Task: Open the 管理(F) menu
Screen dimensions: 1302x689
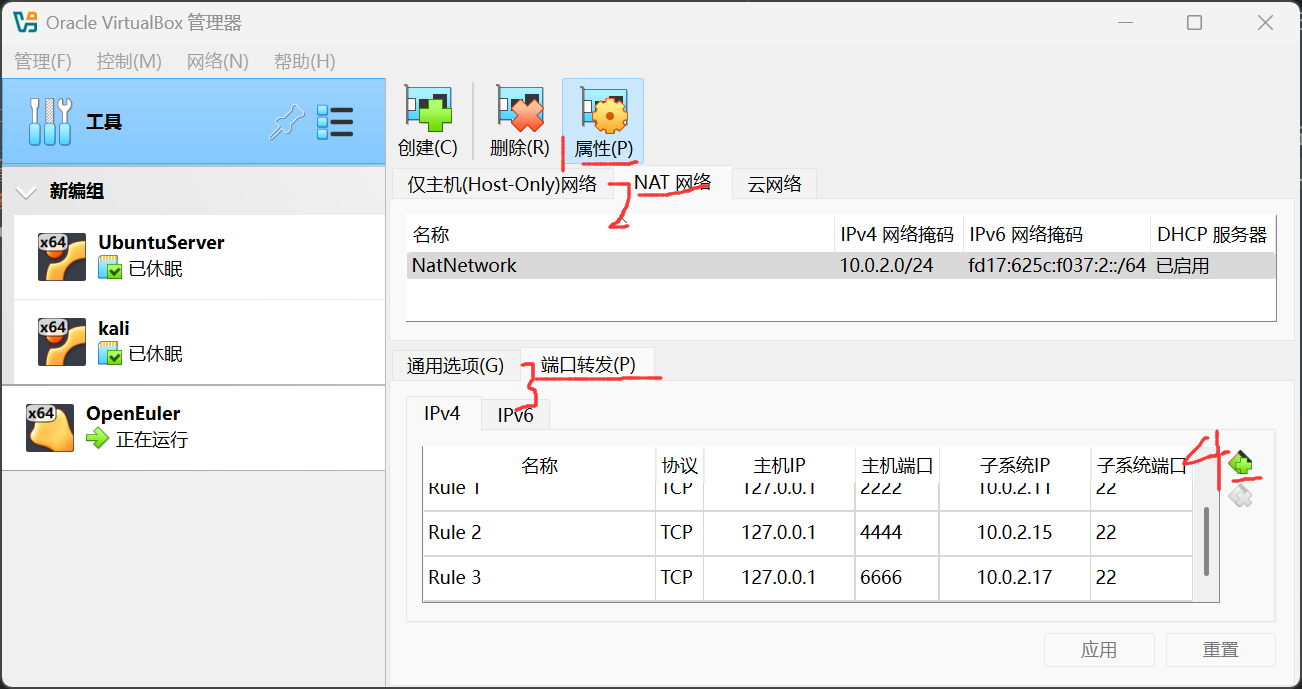Action: point(43,61)
